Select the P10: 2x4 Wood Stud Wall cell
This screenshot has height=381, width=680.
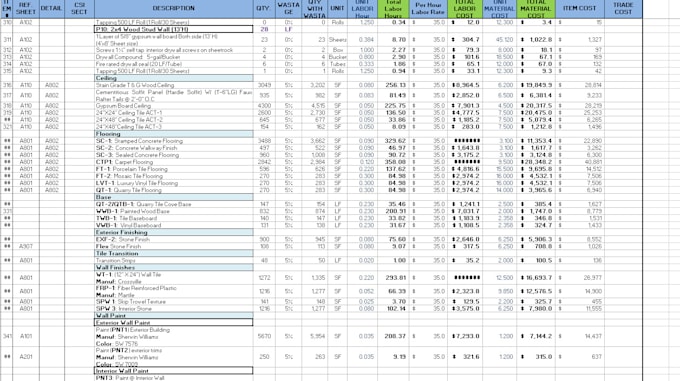pos(173,29)
